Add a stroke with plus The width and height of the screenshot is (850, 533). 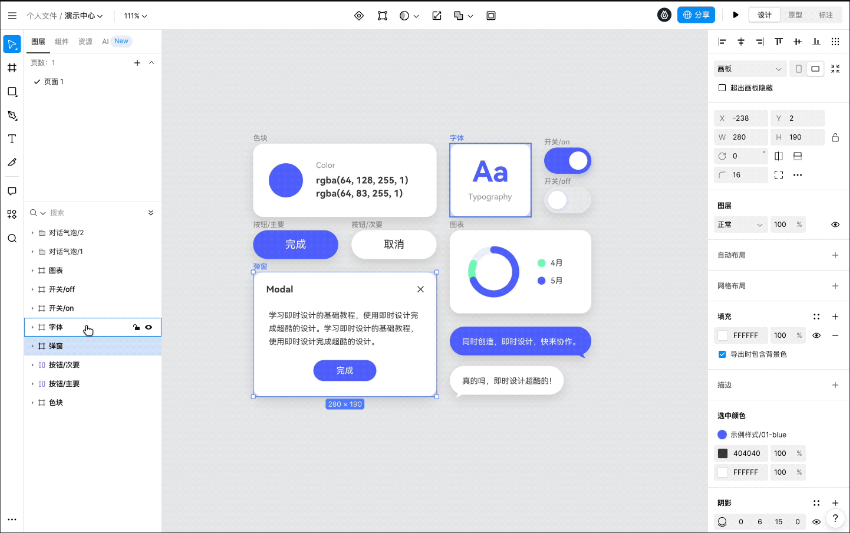(x=835, y=385)
